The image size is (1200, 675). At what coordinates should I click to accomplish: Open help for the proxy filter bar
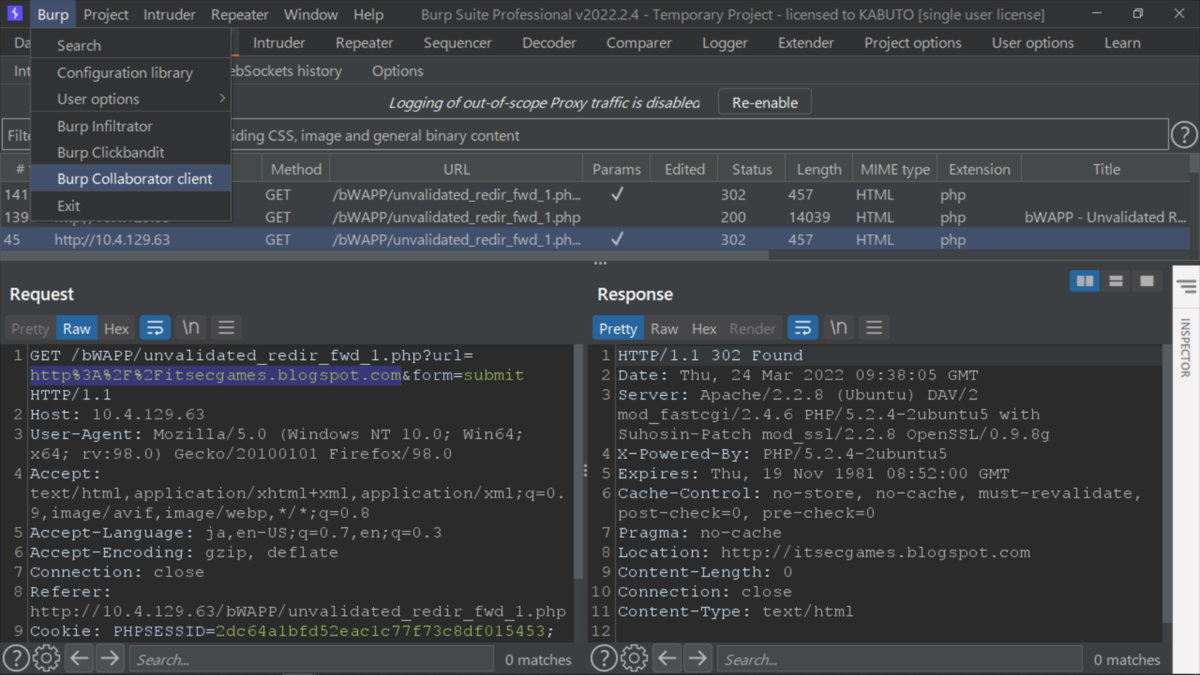point(1184,135)
